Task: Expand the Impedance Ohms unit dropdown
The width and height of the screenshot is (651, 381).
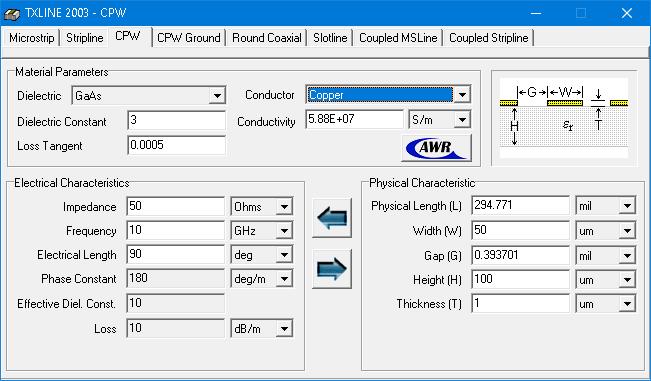Action: tap(284, 207)
